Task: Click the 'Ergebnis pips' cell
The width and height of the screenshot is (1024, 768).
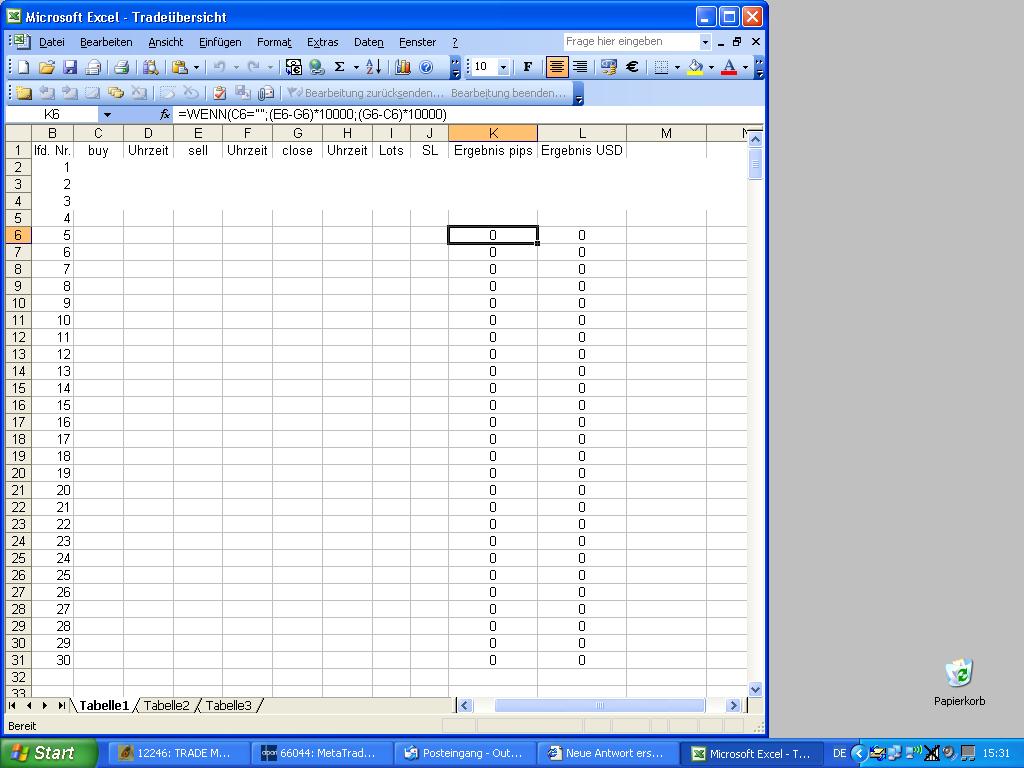Action: coord(493,150)
